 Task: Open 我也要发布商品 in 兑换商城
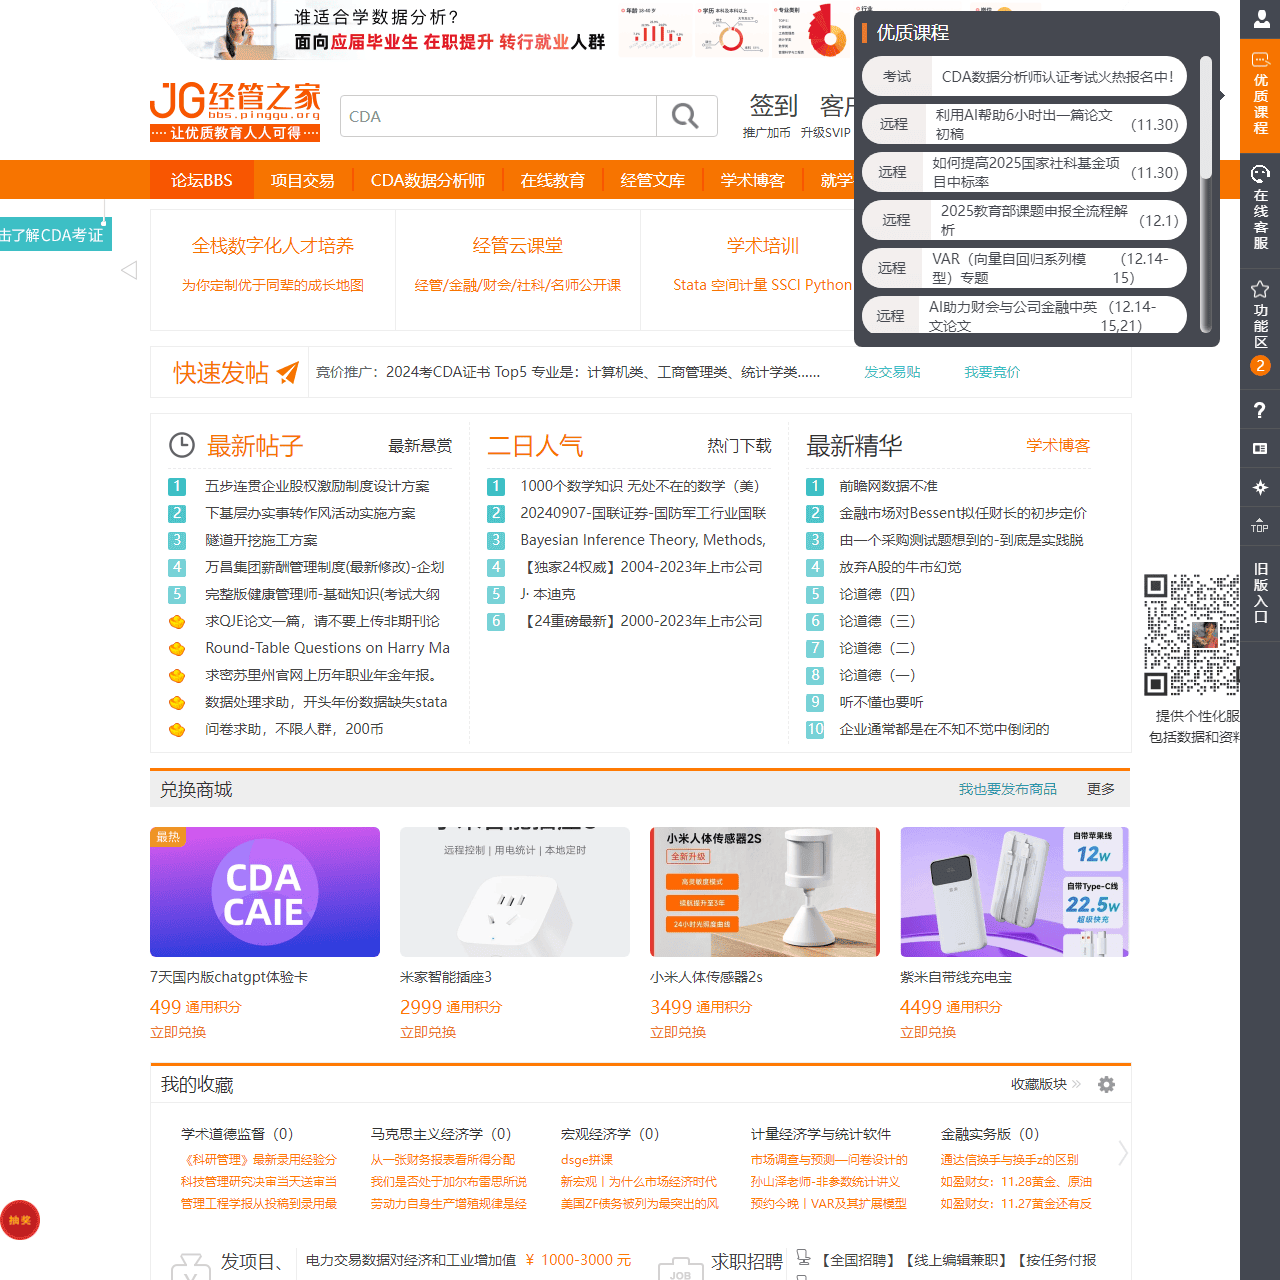click(x=1008, y=789)
